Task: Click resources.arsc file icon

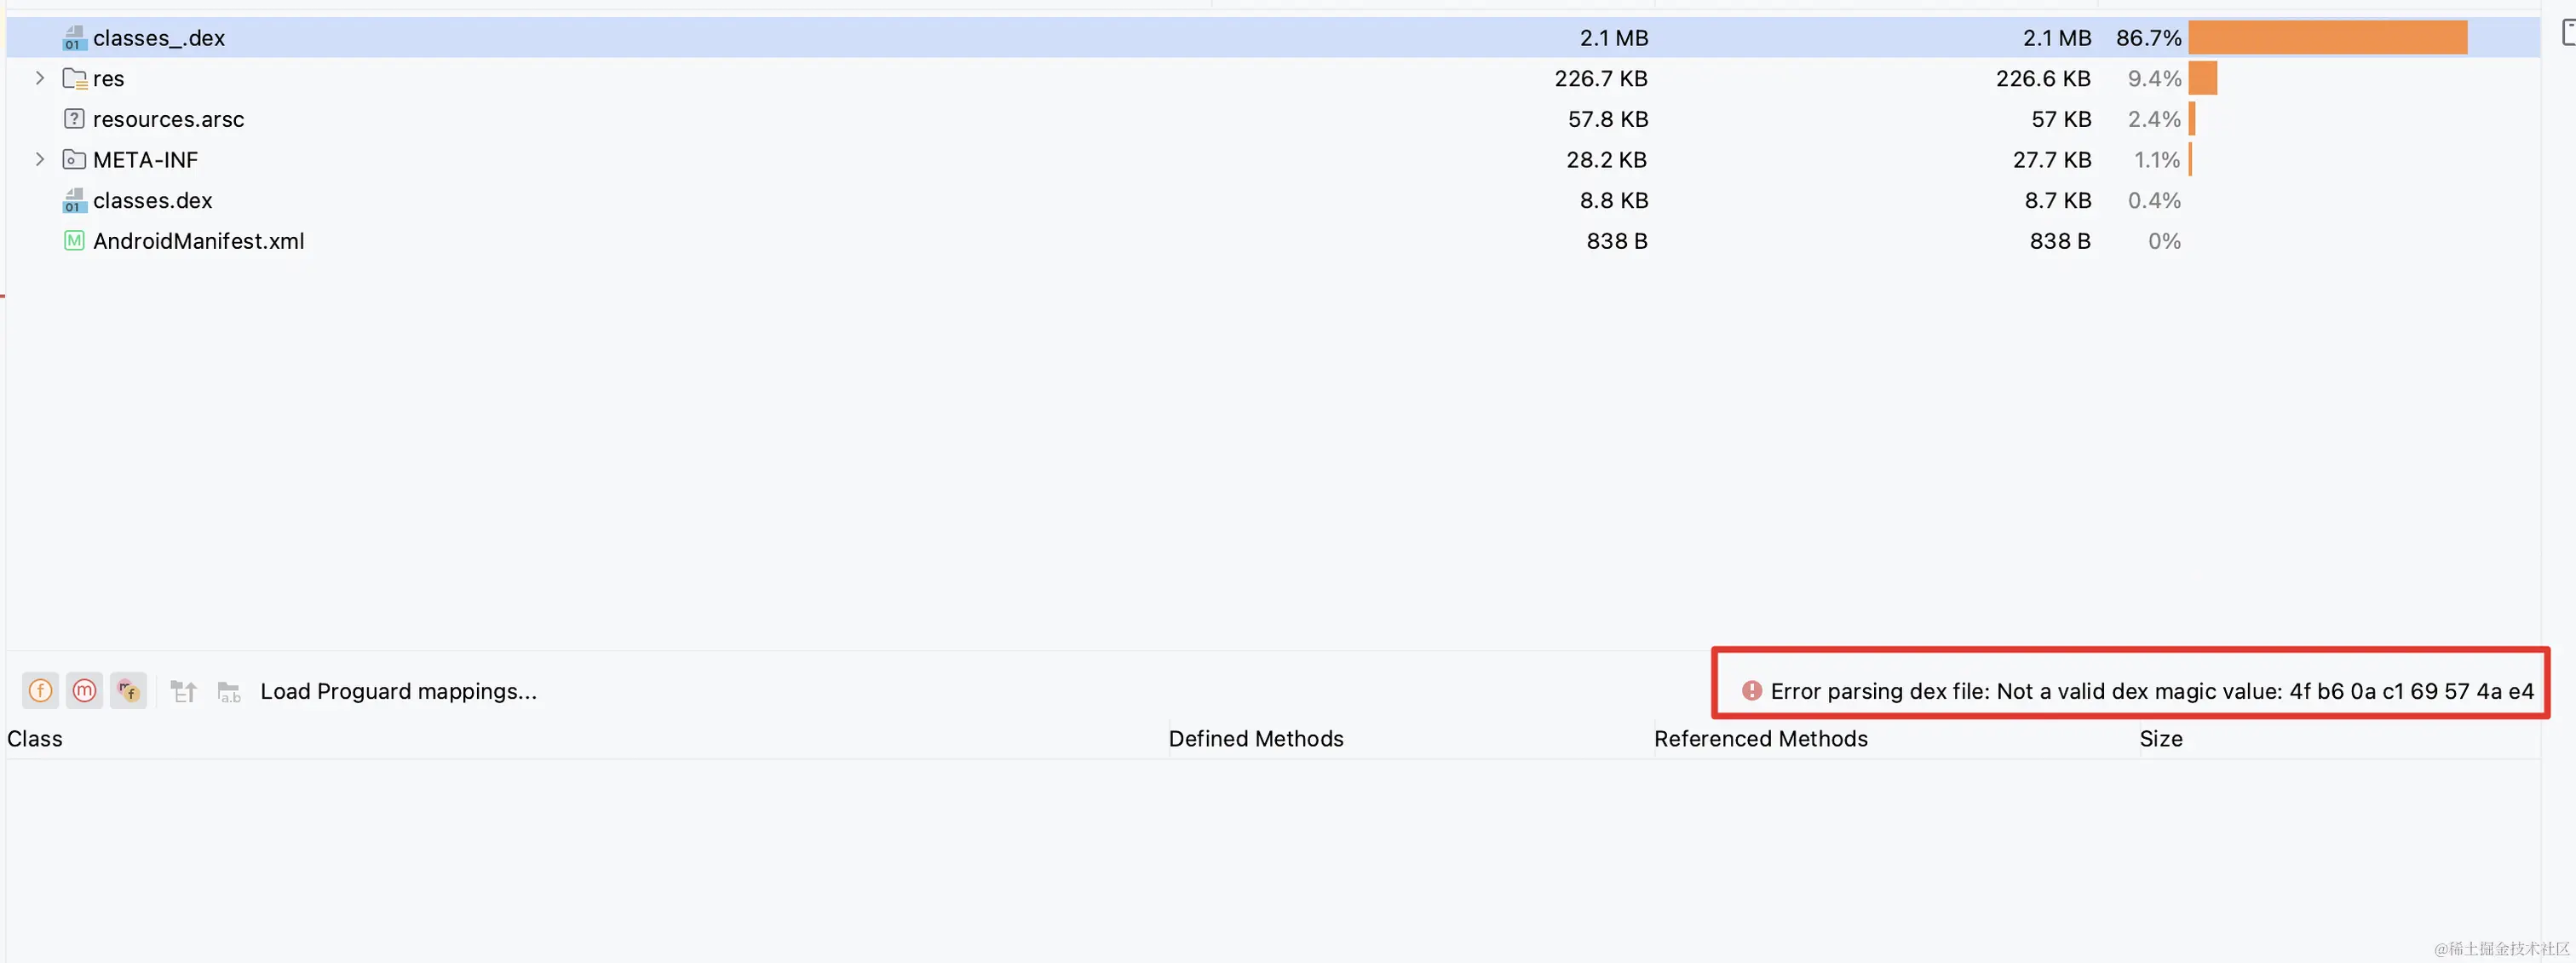Action: coord(74,119)
